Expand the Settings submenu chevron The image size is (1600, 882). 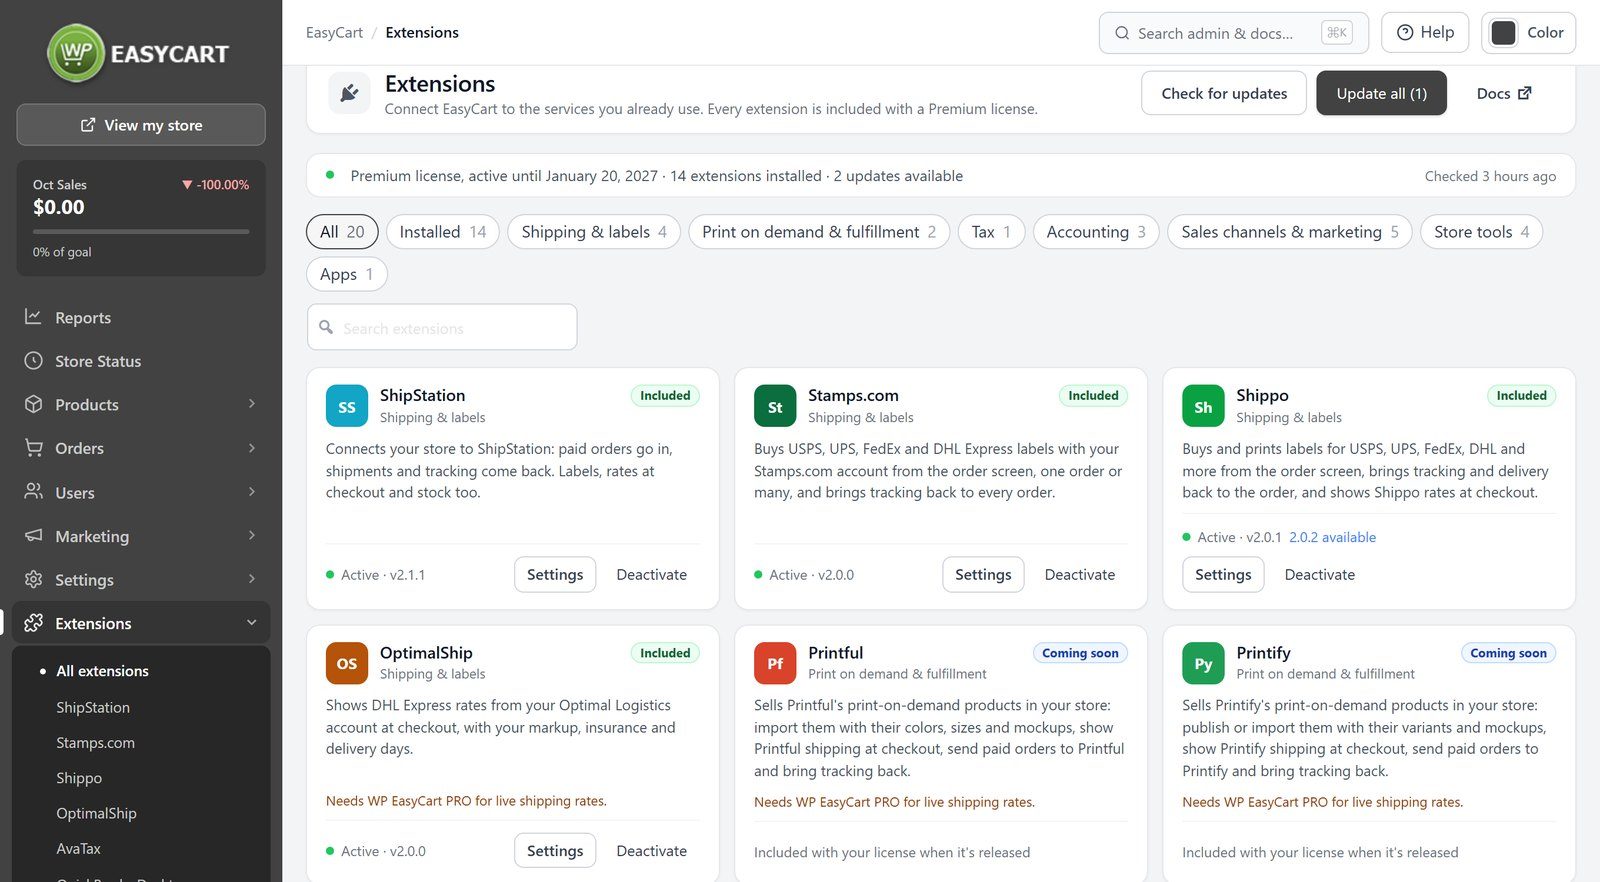pyautogui.click(x=252, y=579)
